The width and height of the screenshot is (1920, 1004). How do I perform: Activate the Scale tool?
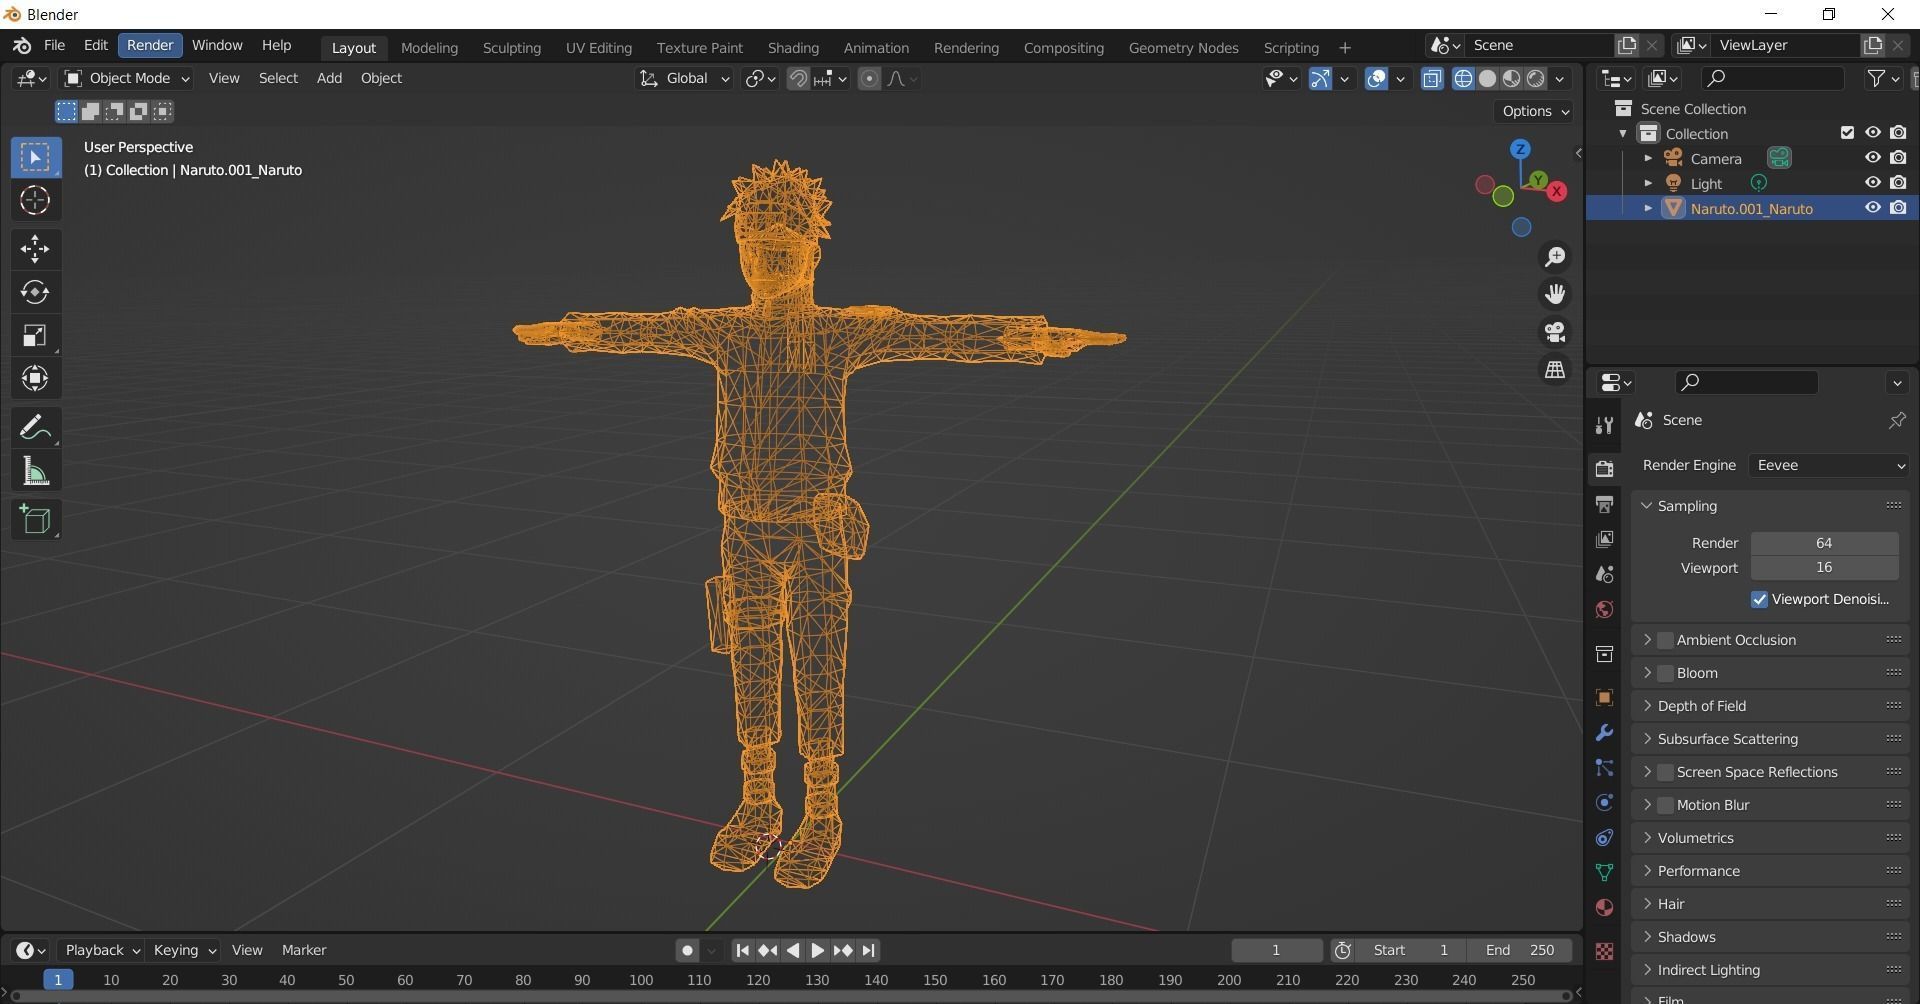point(36,335)
